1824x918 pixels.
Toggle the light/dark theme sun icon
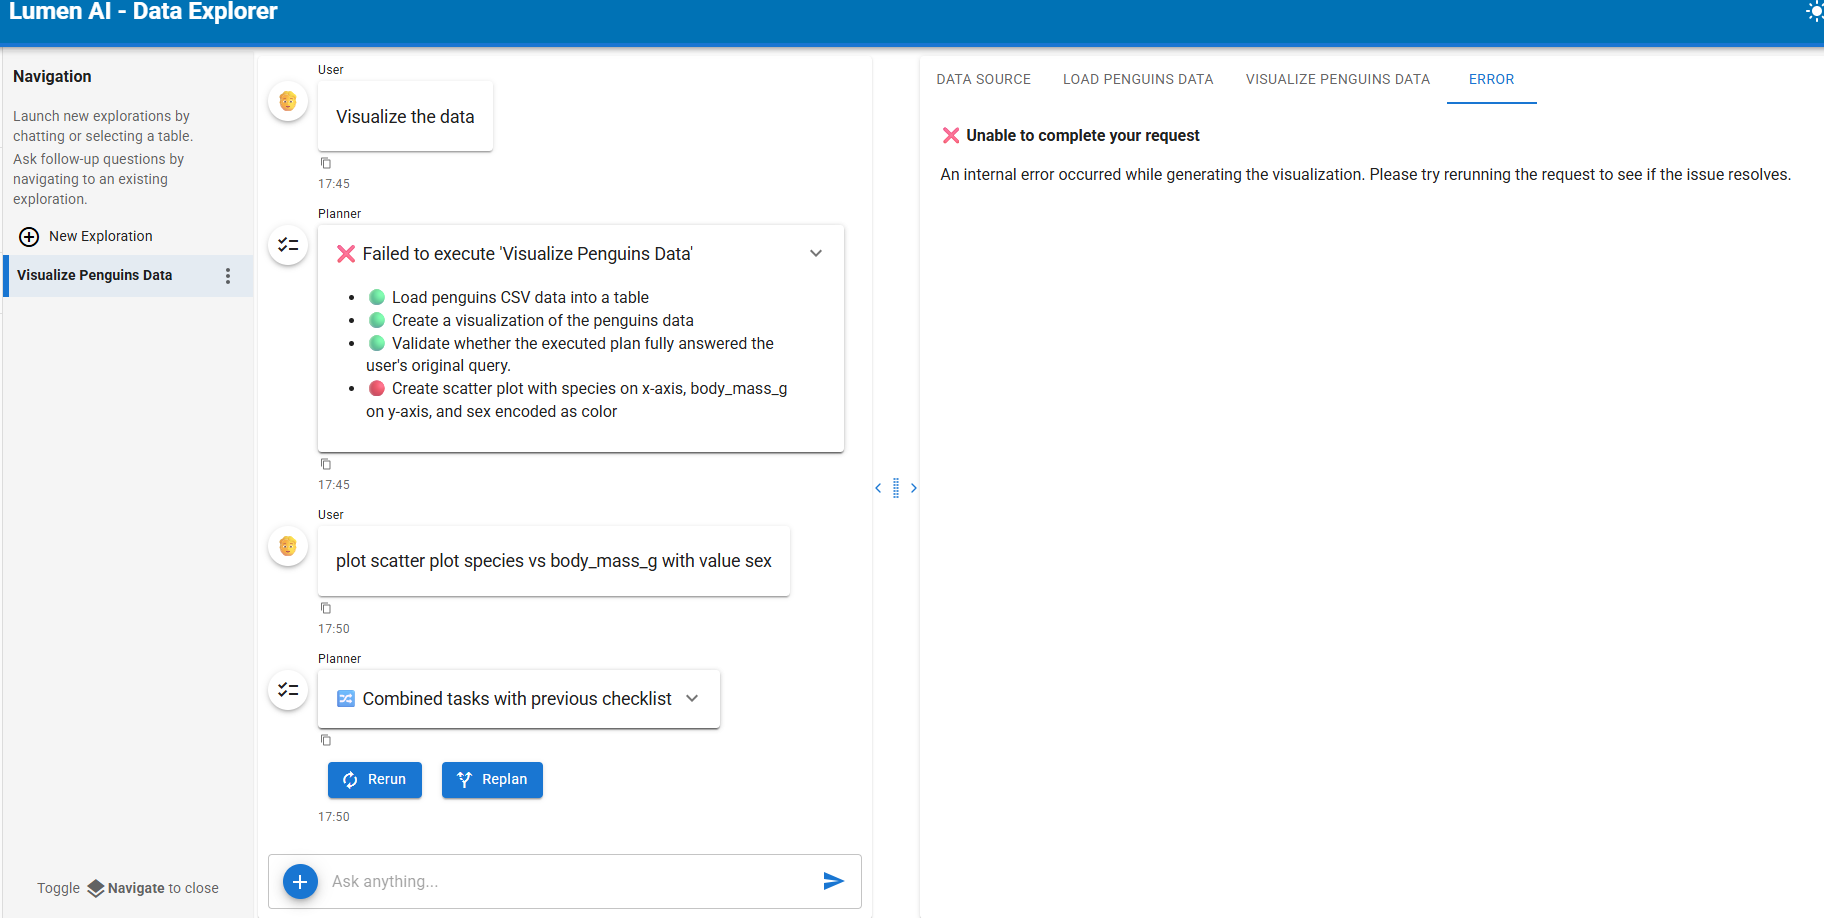[x=1813, y=12]
